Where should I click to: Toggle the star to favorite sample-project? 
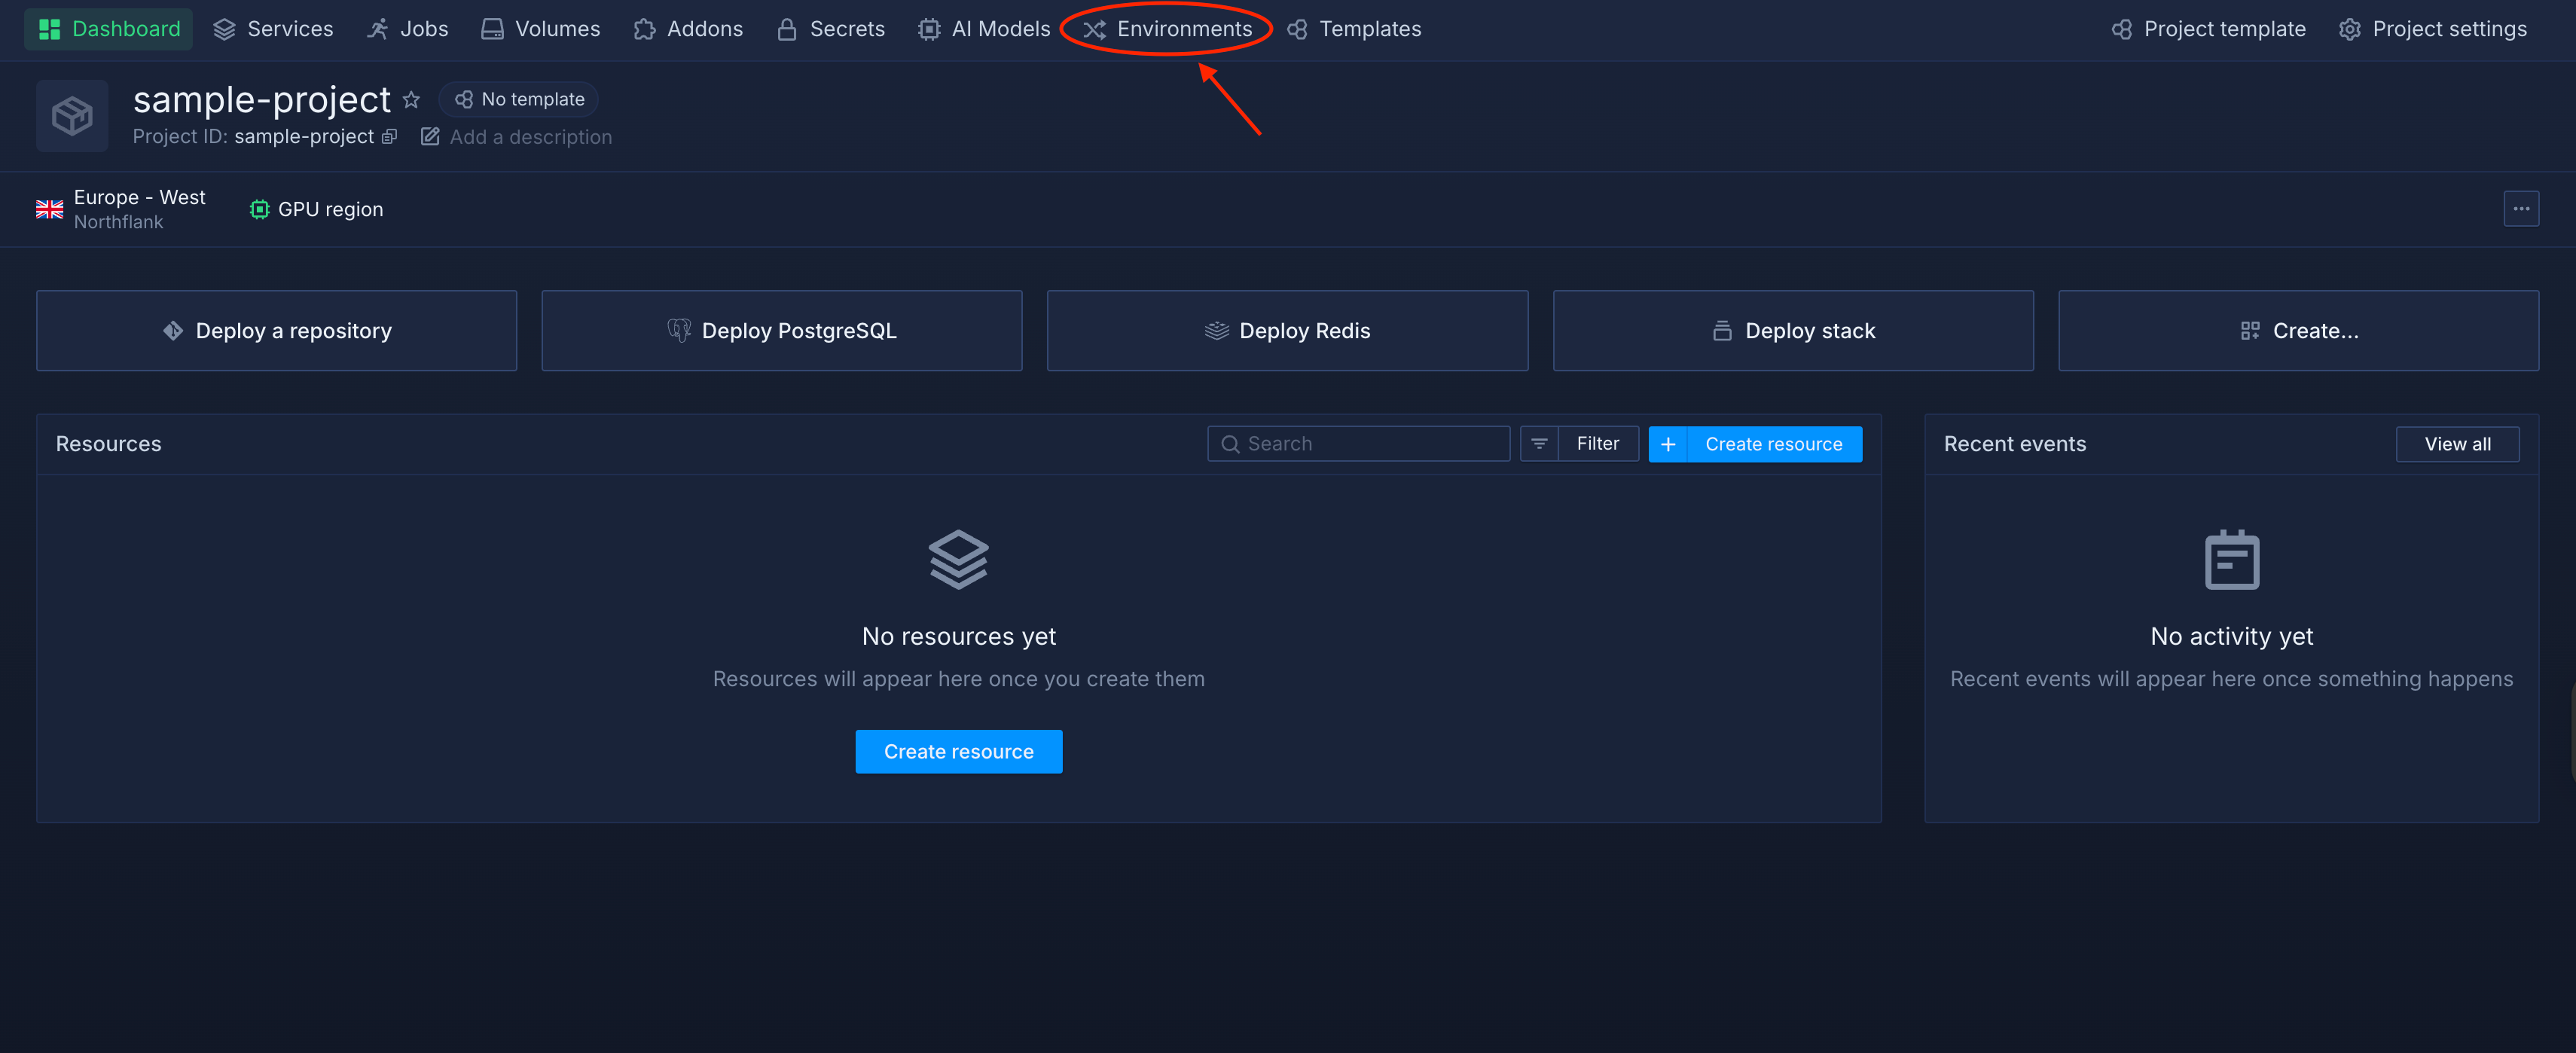click(411, 99)
